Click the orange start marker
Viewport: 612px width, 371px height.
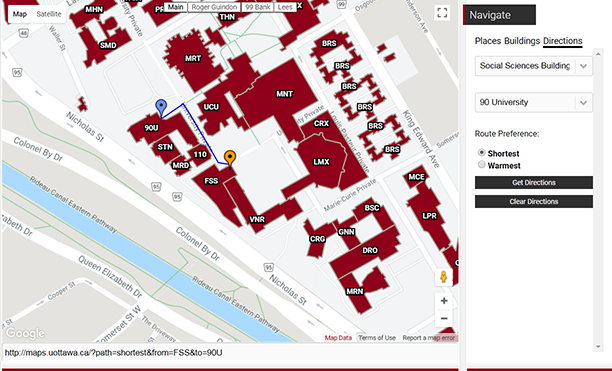click(230, 158)
